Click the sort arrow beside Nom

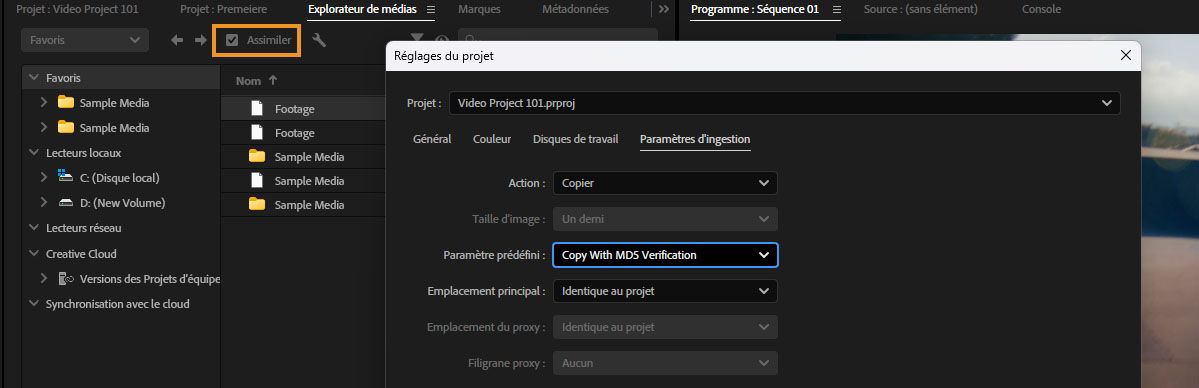273,80
